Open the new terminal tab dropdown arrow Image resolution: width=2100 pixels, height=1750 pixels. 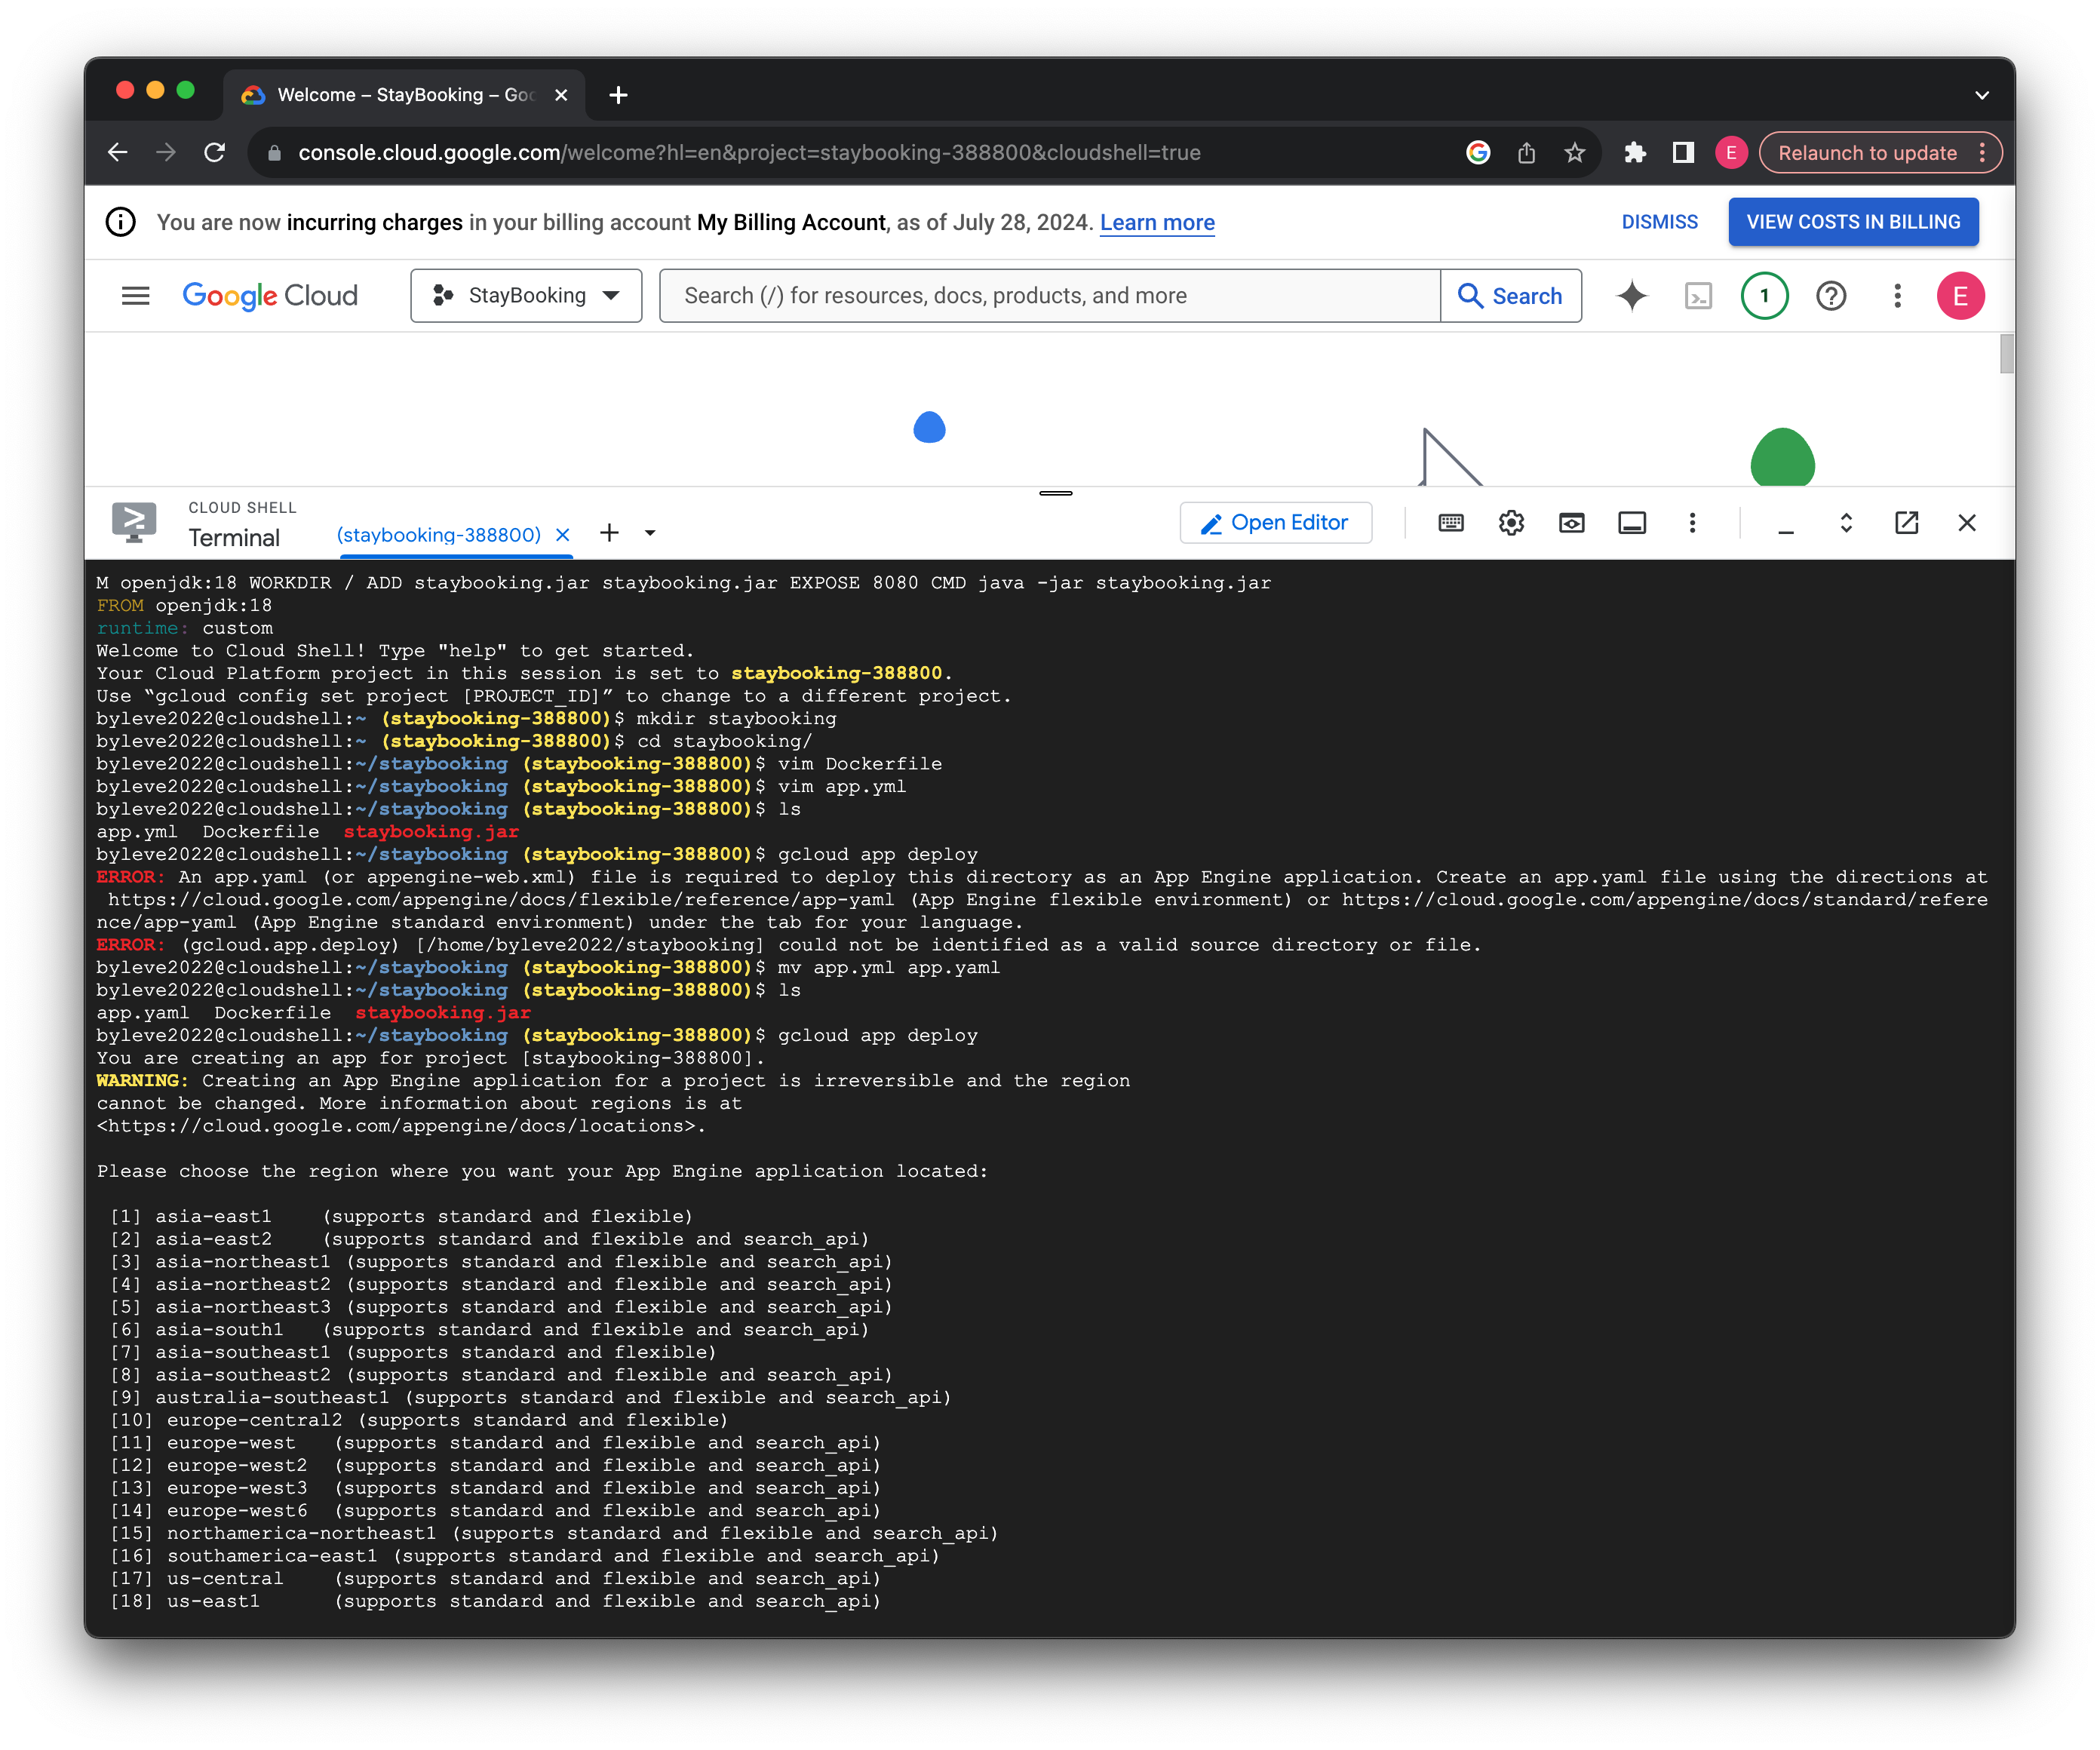click(x=650, y=533)
